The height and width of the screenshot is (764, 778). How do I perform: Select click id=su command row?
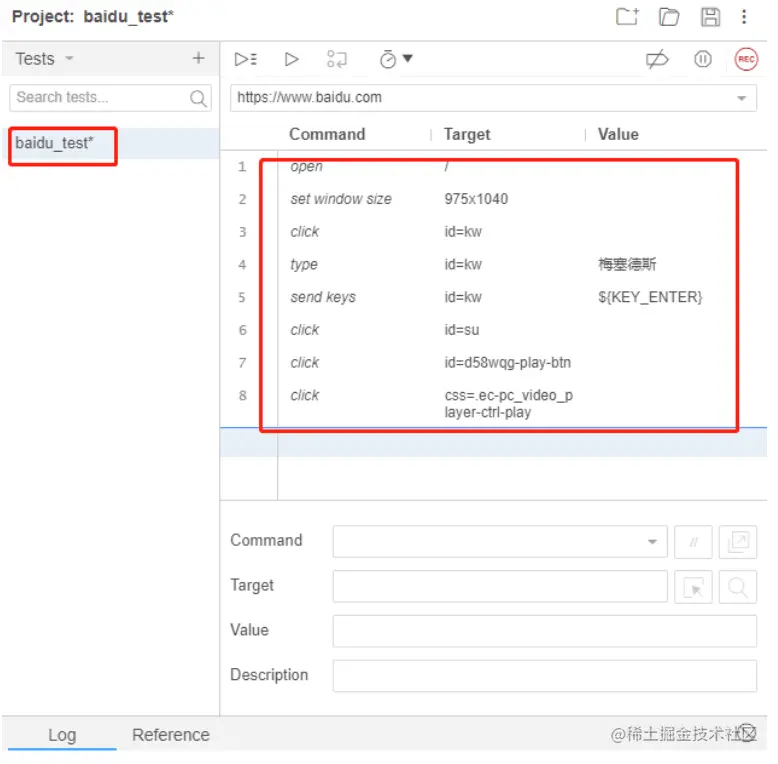[493, 330]
